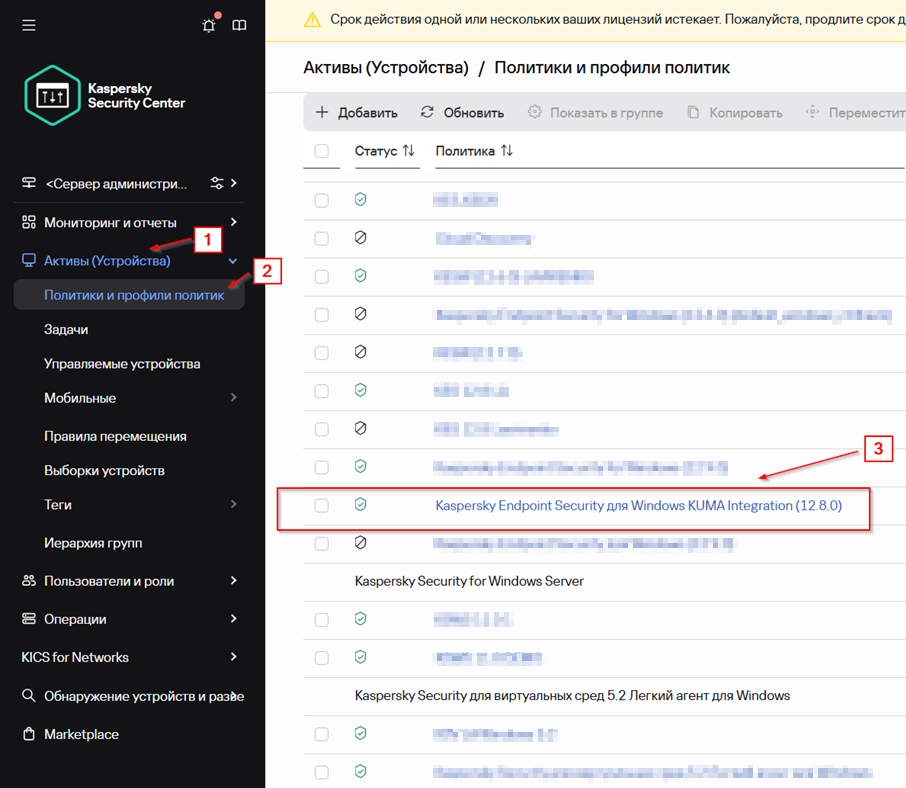Expand Пользователи и роли section
The height and width of the screenshot is (788, 906).
tap(233, 581)
